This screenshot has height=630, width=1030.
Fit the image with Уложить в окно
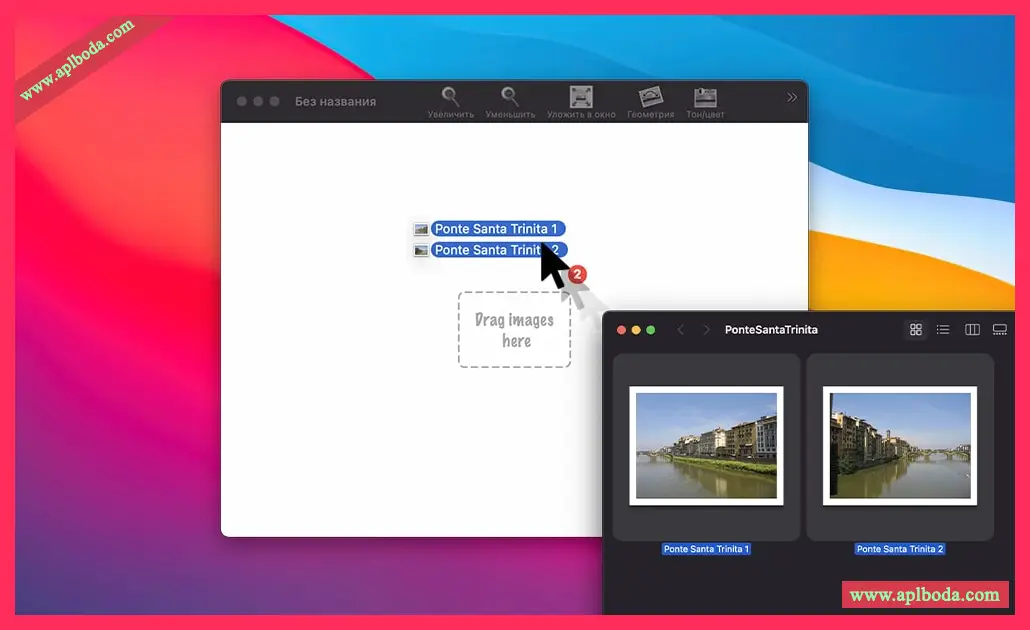(x=581, y=102)
